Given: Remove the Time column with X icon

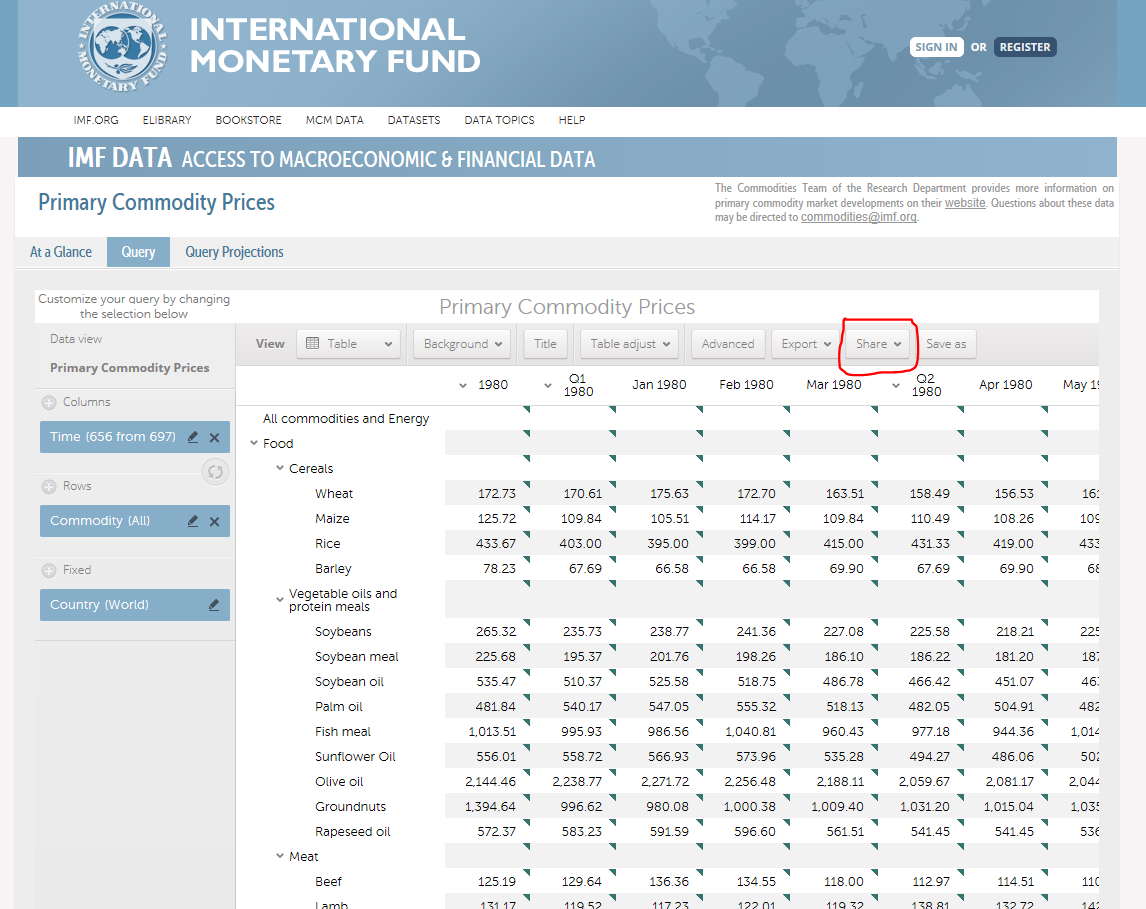Looking at the screenshot, I should click(215, 438).
